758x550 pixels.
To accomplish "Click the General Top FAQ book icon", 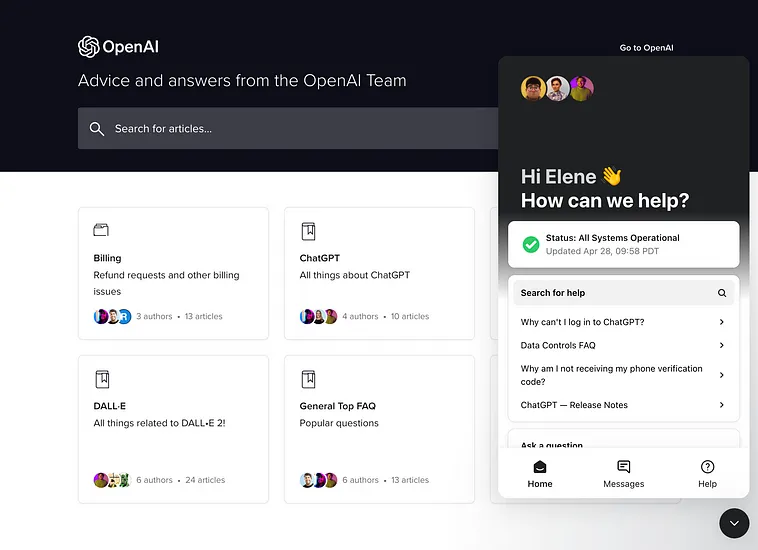I will (x=308, y=379).
